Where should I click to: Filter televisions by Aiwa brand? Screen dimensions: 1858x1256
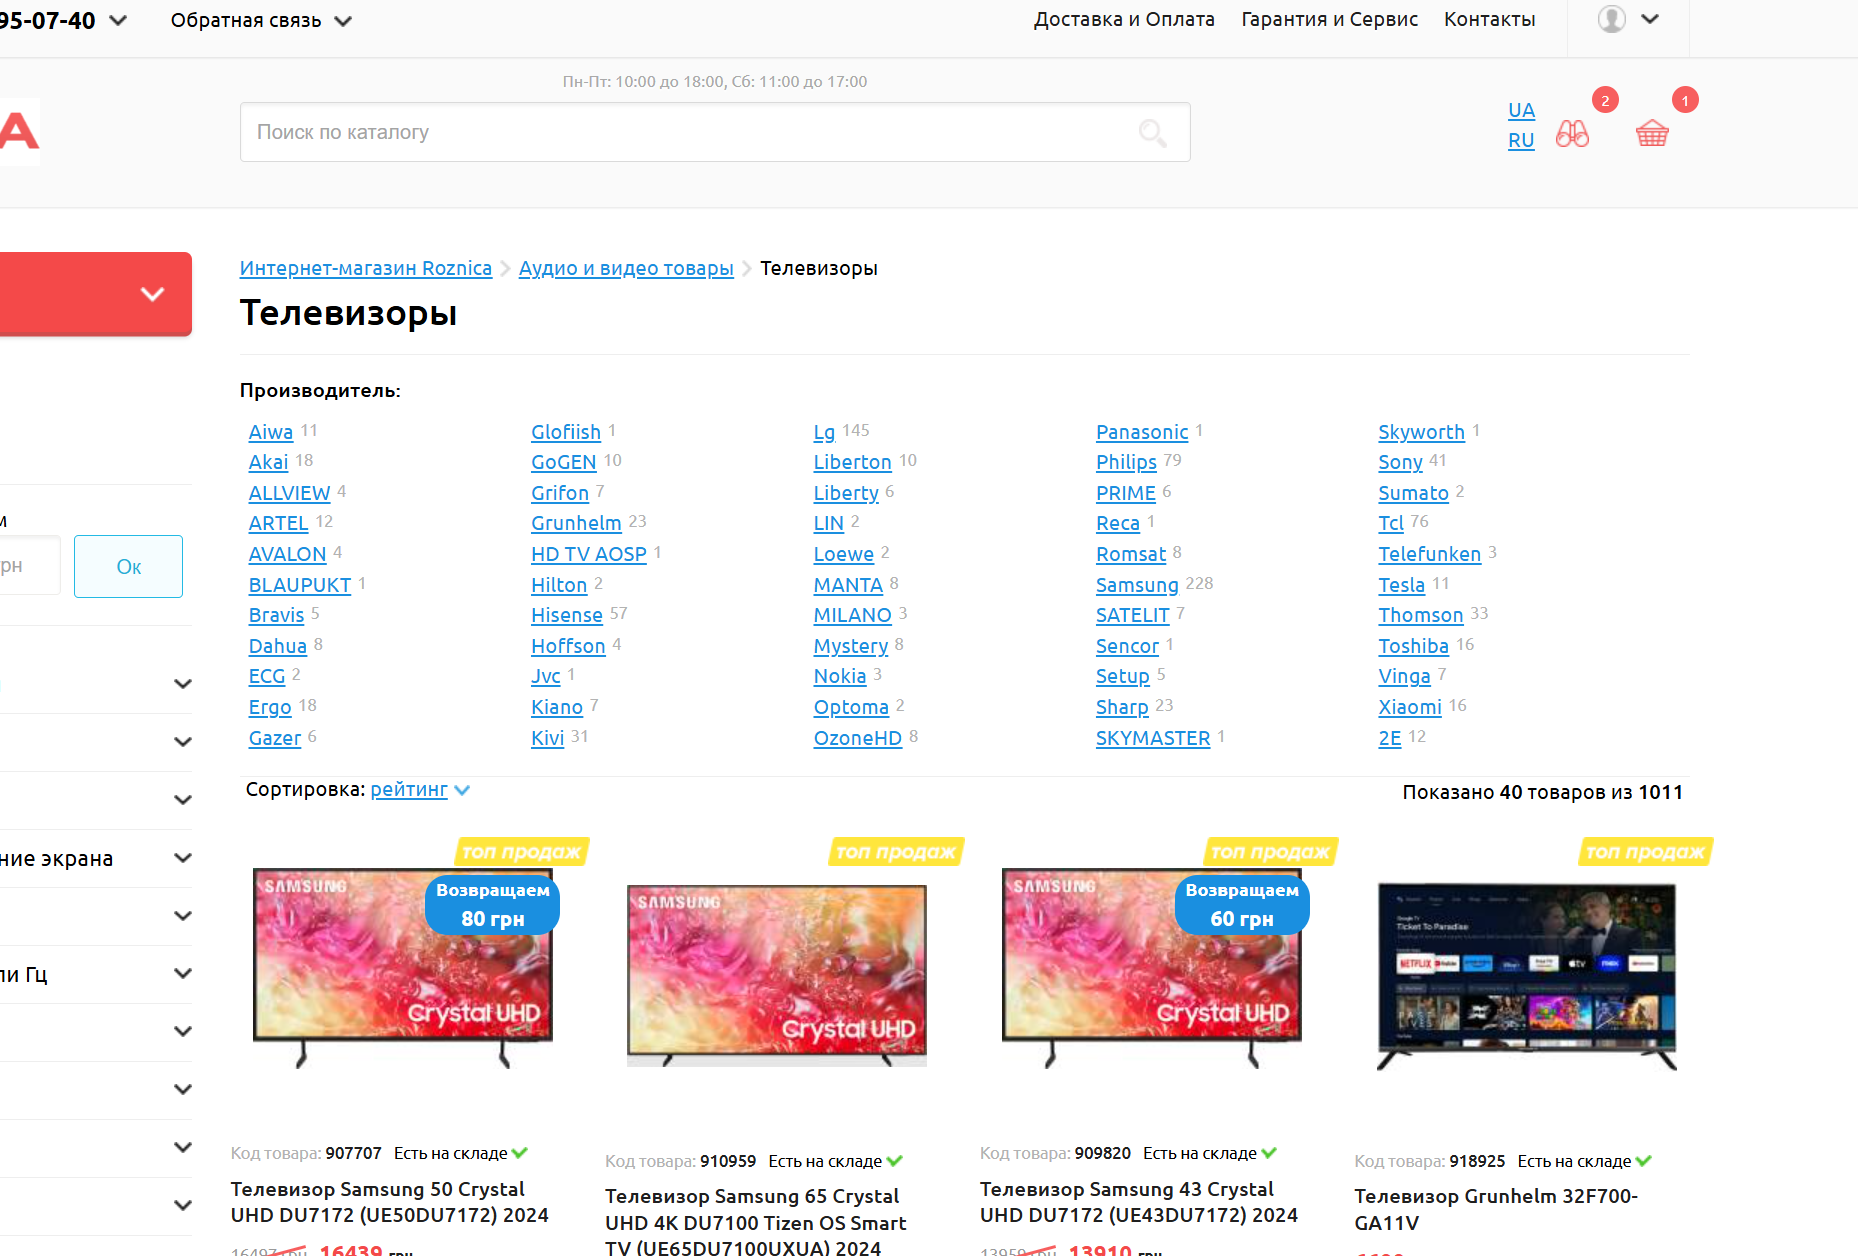tap(271, 432)
